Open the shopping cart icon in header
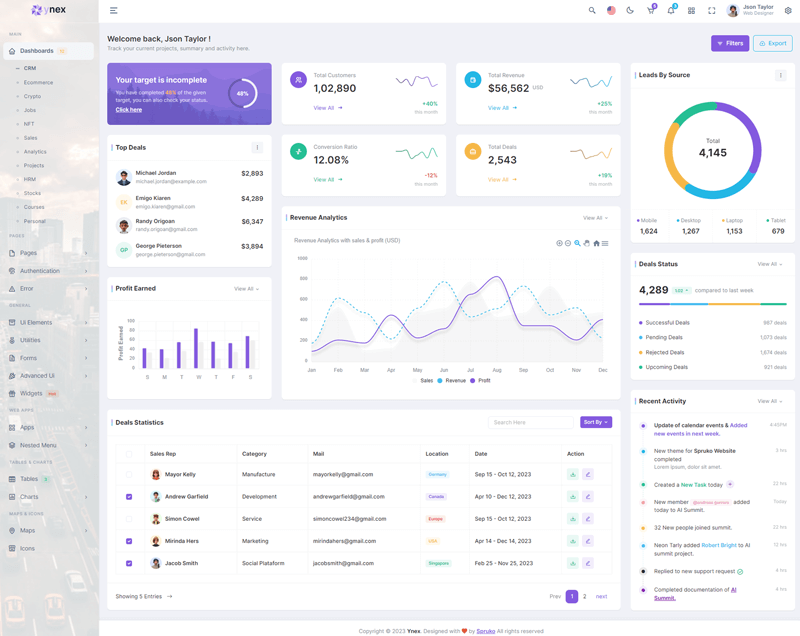The width and height of the screenshot is (800, 636). click(650, 10)
